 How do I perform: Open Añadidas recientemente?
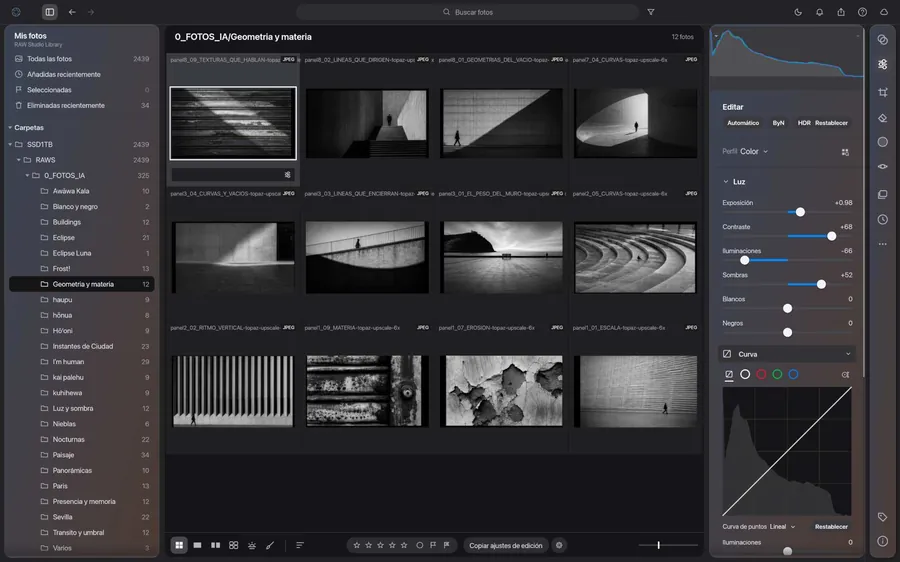pyautogui.click(x=82, y=74)
